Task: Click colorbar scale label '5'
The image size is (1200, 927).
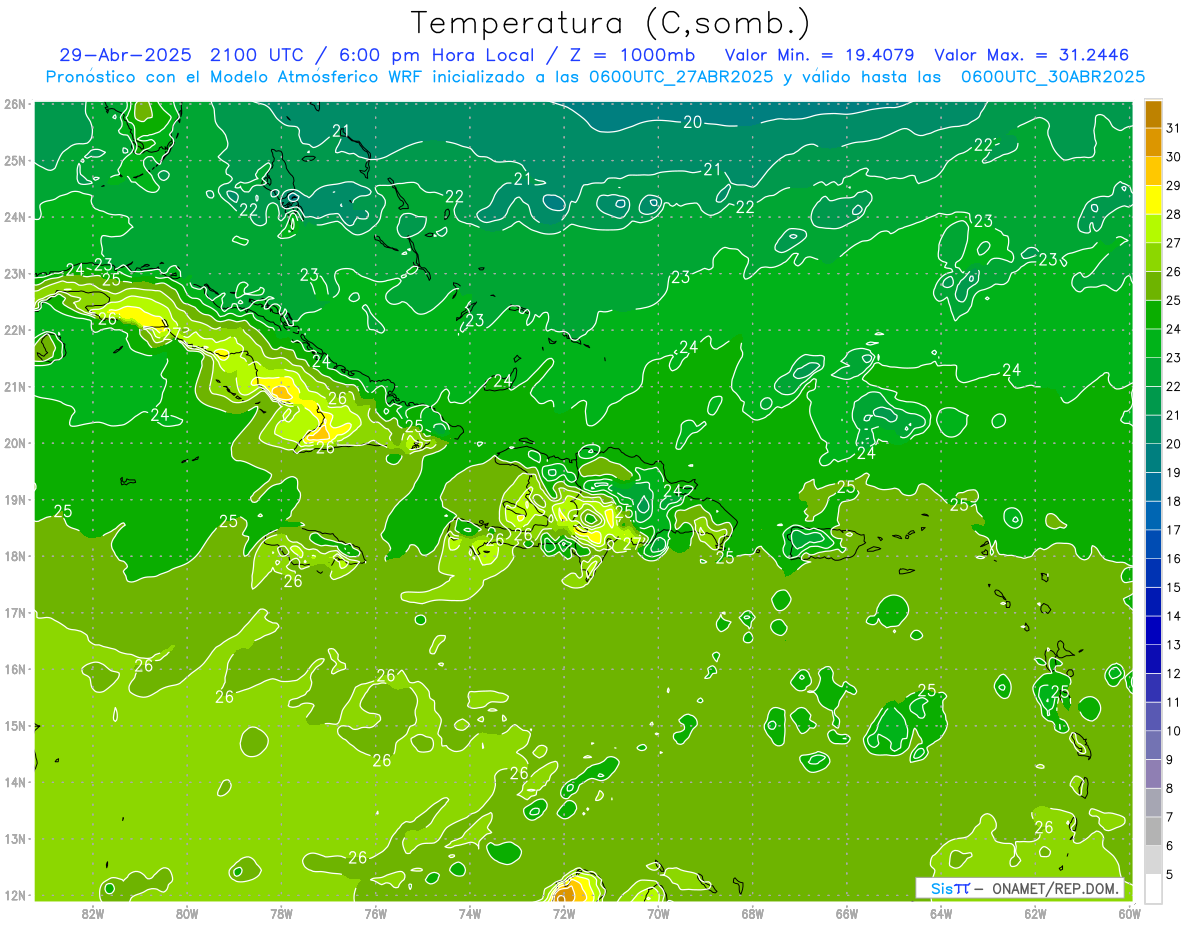Action: pos(1171,874)
